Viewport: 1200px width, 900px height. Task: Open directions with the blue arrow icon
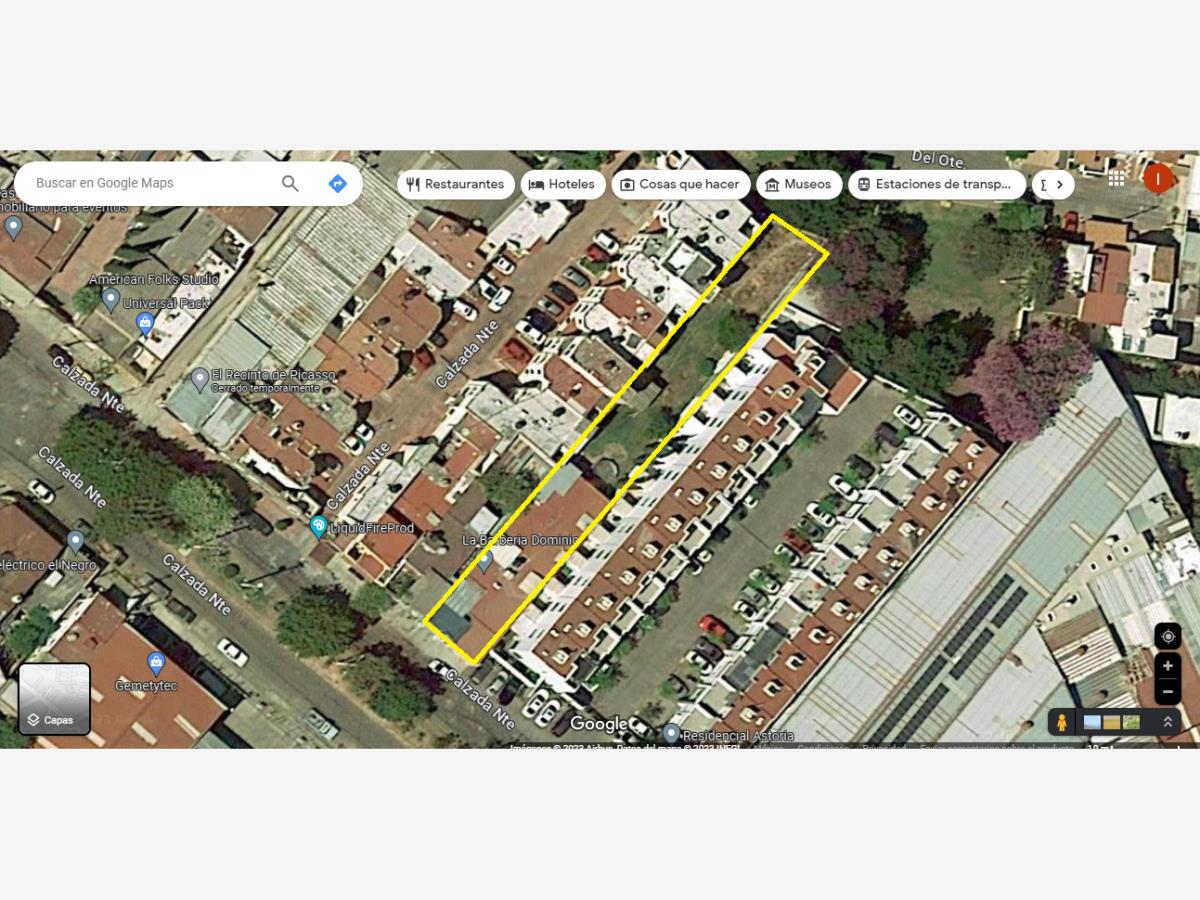point(338,183)
